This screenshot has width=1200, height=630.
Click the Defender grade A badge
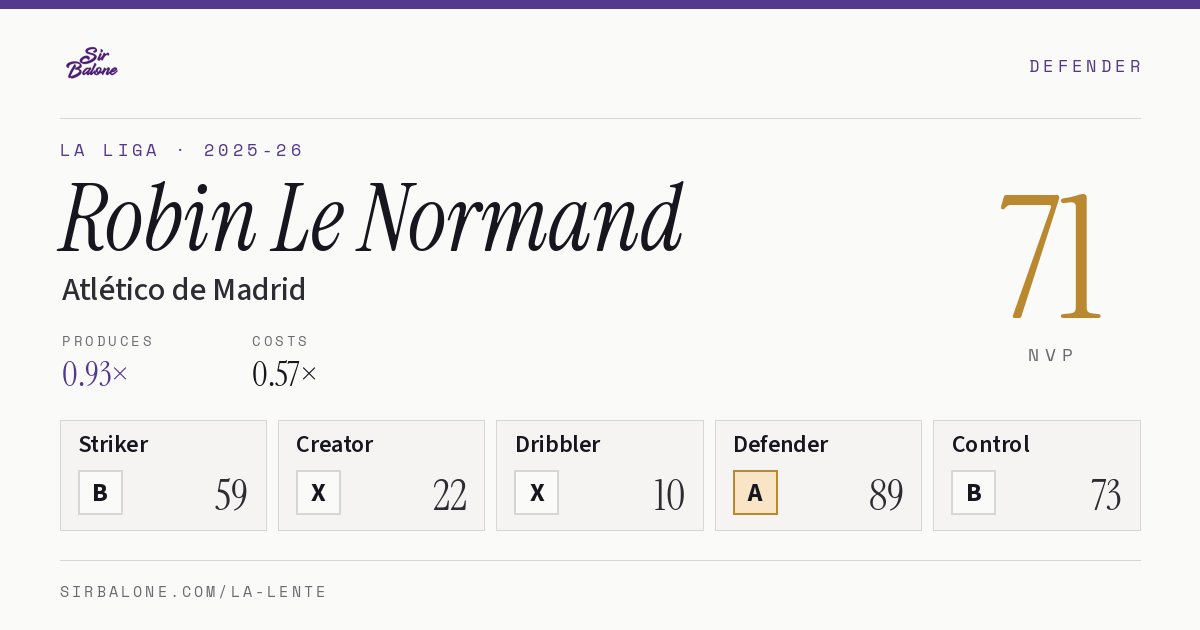(755, 492)
